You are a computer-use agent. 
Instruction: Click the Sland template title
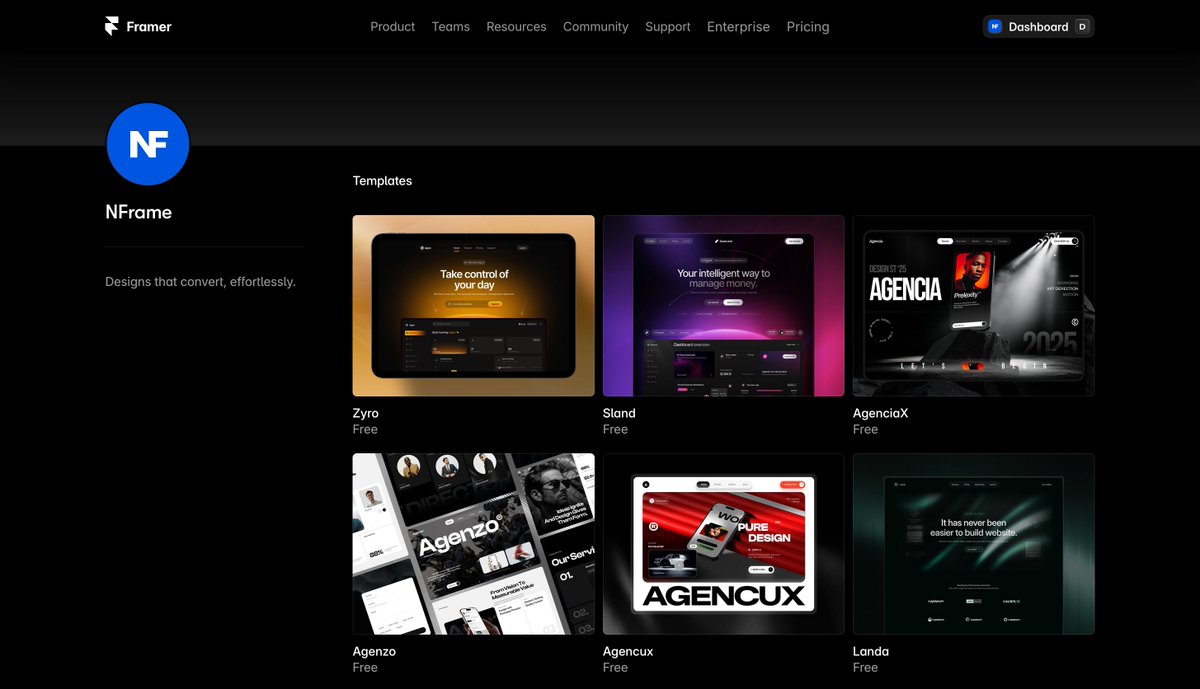click(x=619, y=413)
